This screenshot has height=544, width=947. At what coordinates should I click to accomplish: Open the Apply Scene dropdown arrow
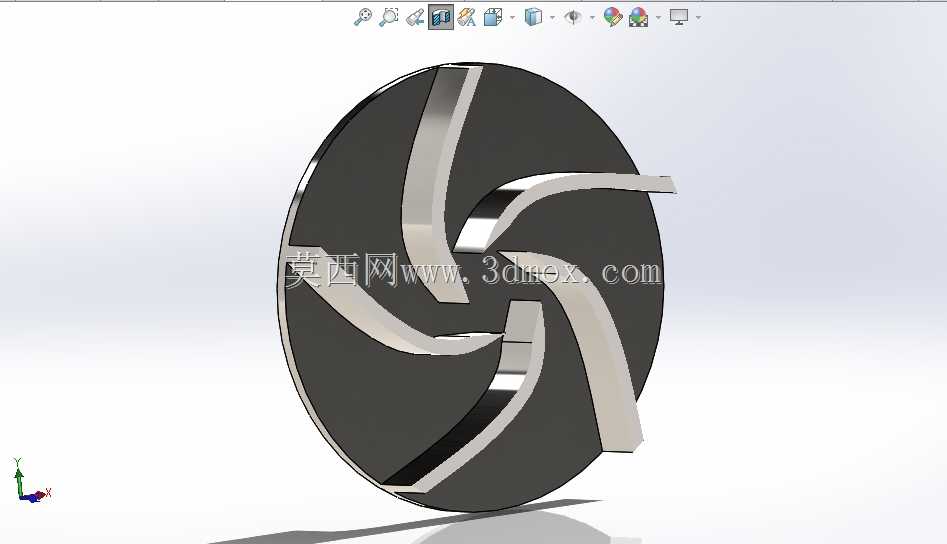(x=658, y=17)
